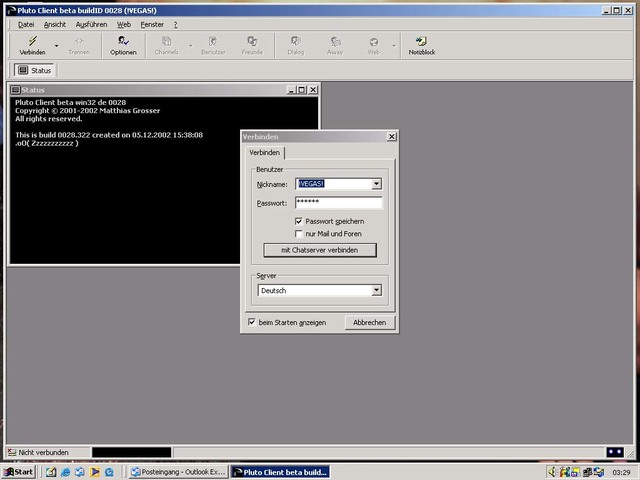640x480 pixels.
Task: Click the first quick launch desktop icon
Action: click(51, 472)
